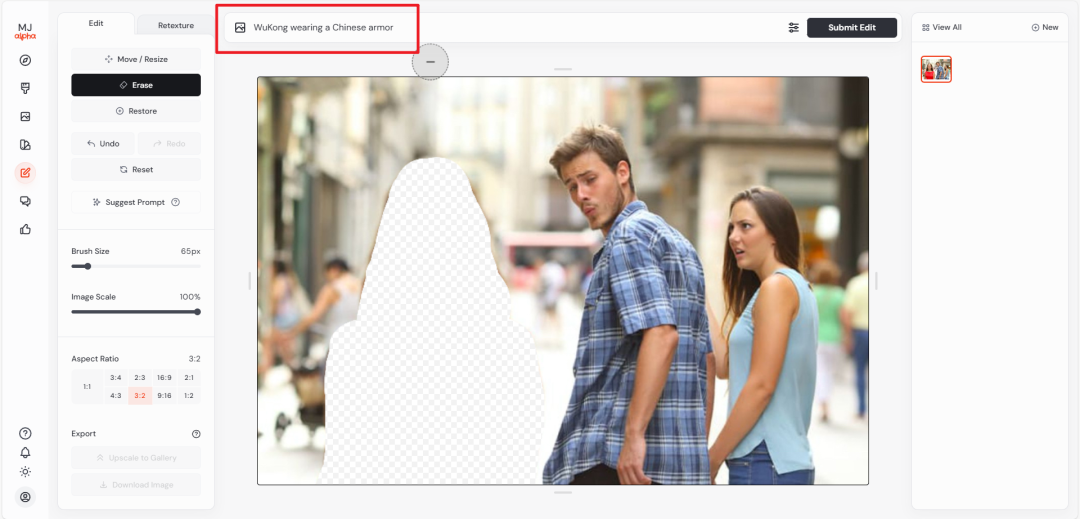This screenshot has height=519, width=1080.
Task: Open the edit settings sliders icon
Action: pos(793,28)
